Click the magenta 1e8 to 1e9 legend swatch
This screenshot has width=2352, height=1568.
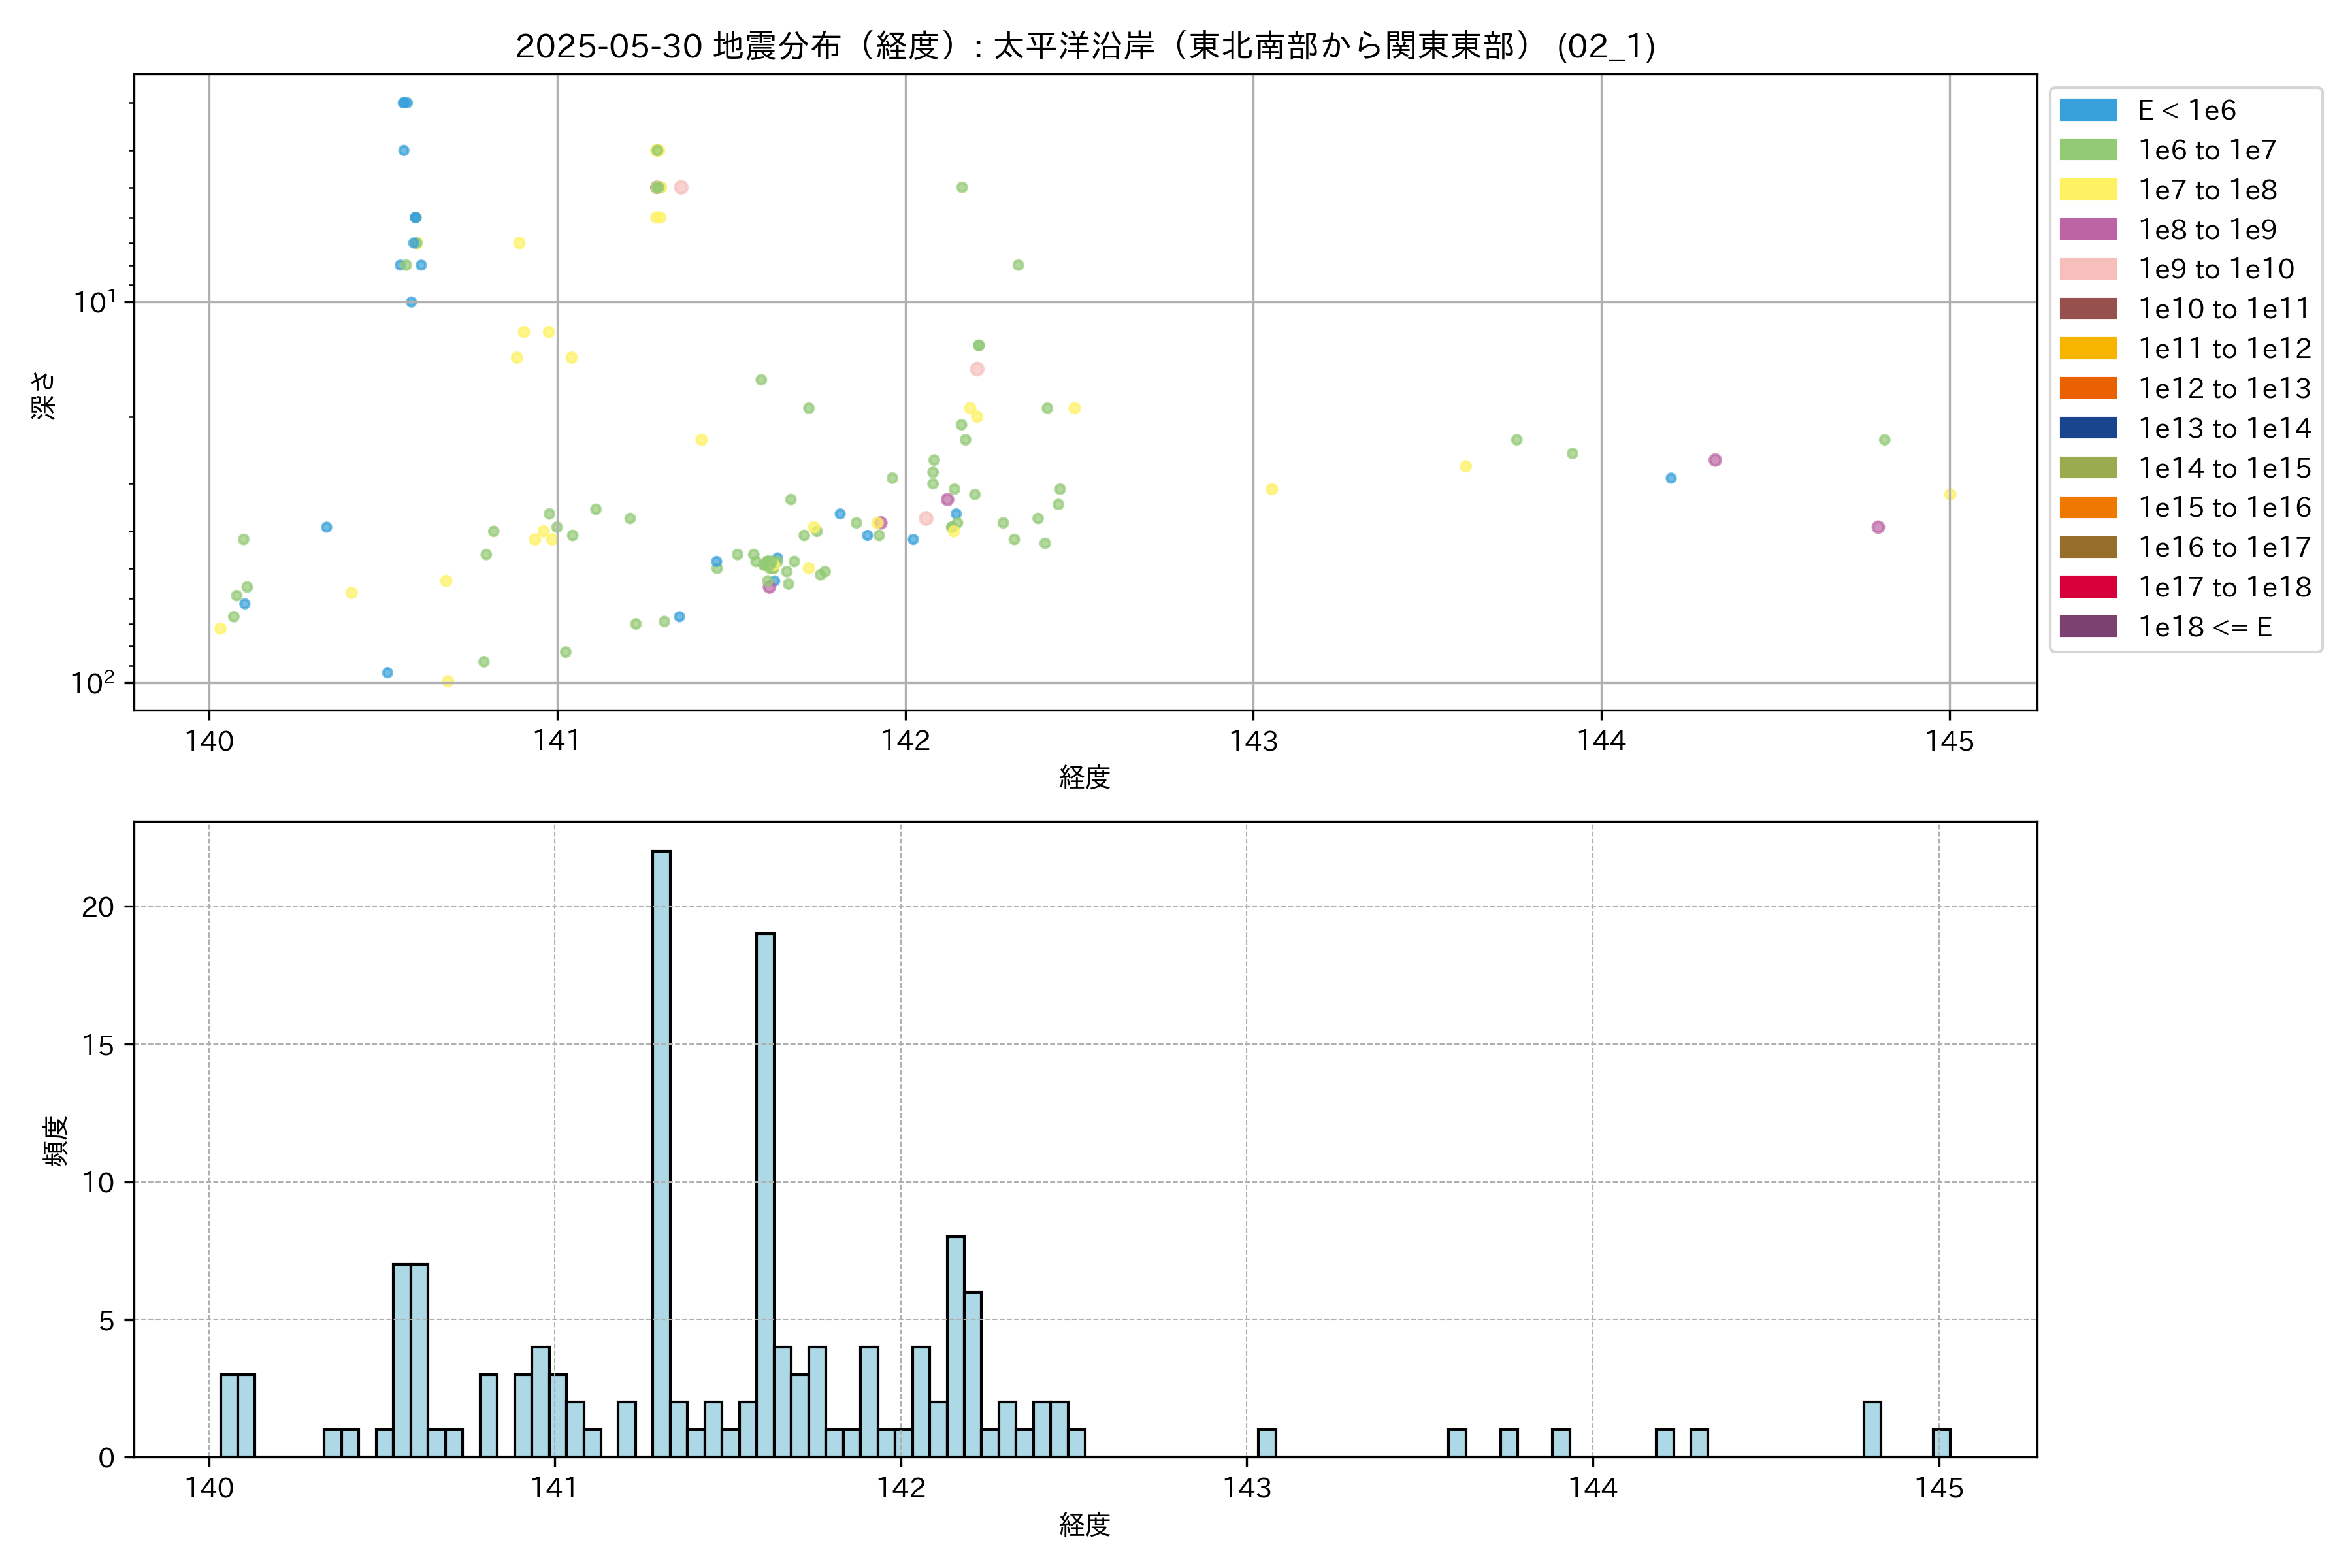(x=2087, y=229)
